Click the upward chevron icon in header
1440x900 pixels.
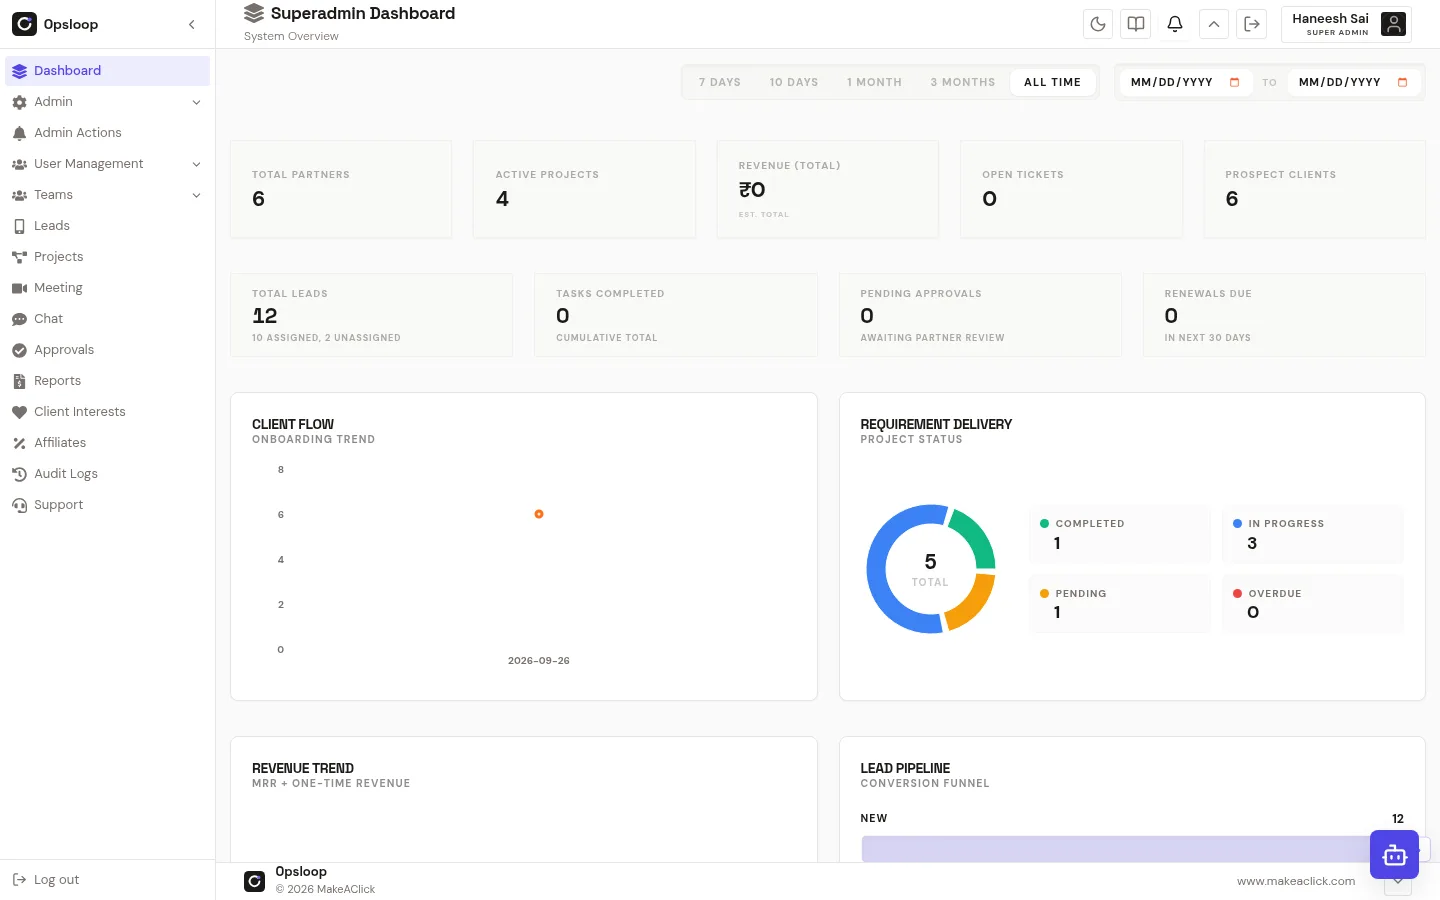(x=1213, y=24)
